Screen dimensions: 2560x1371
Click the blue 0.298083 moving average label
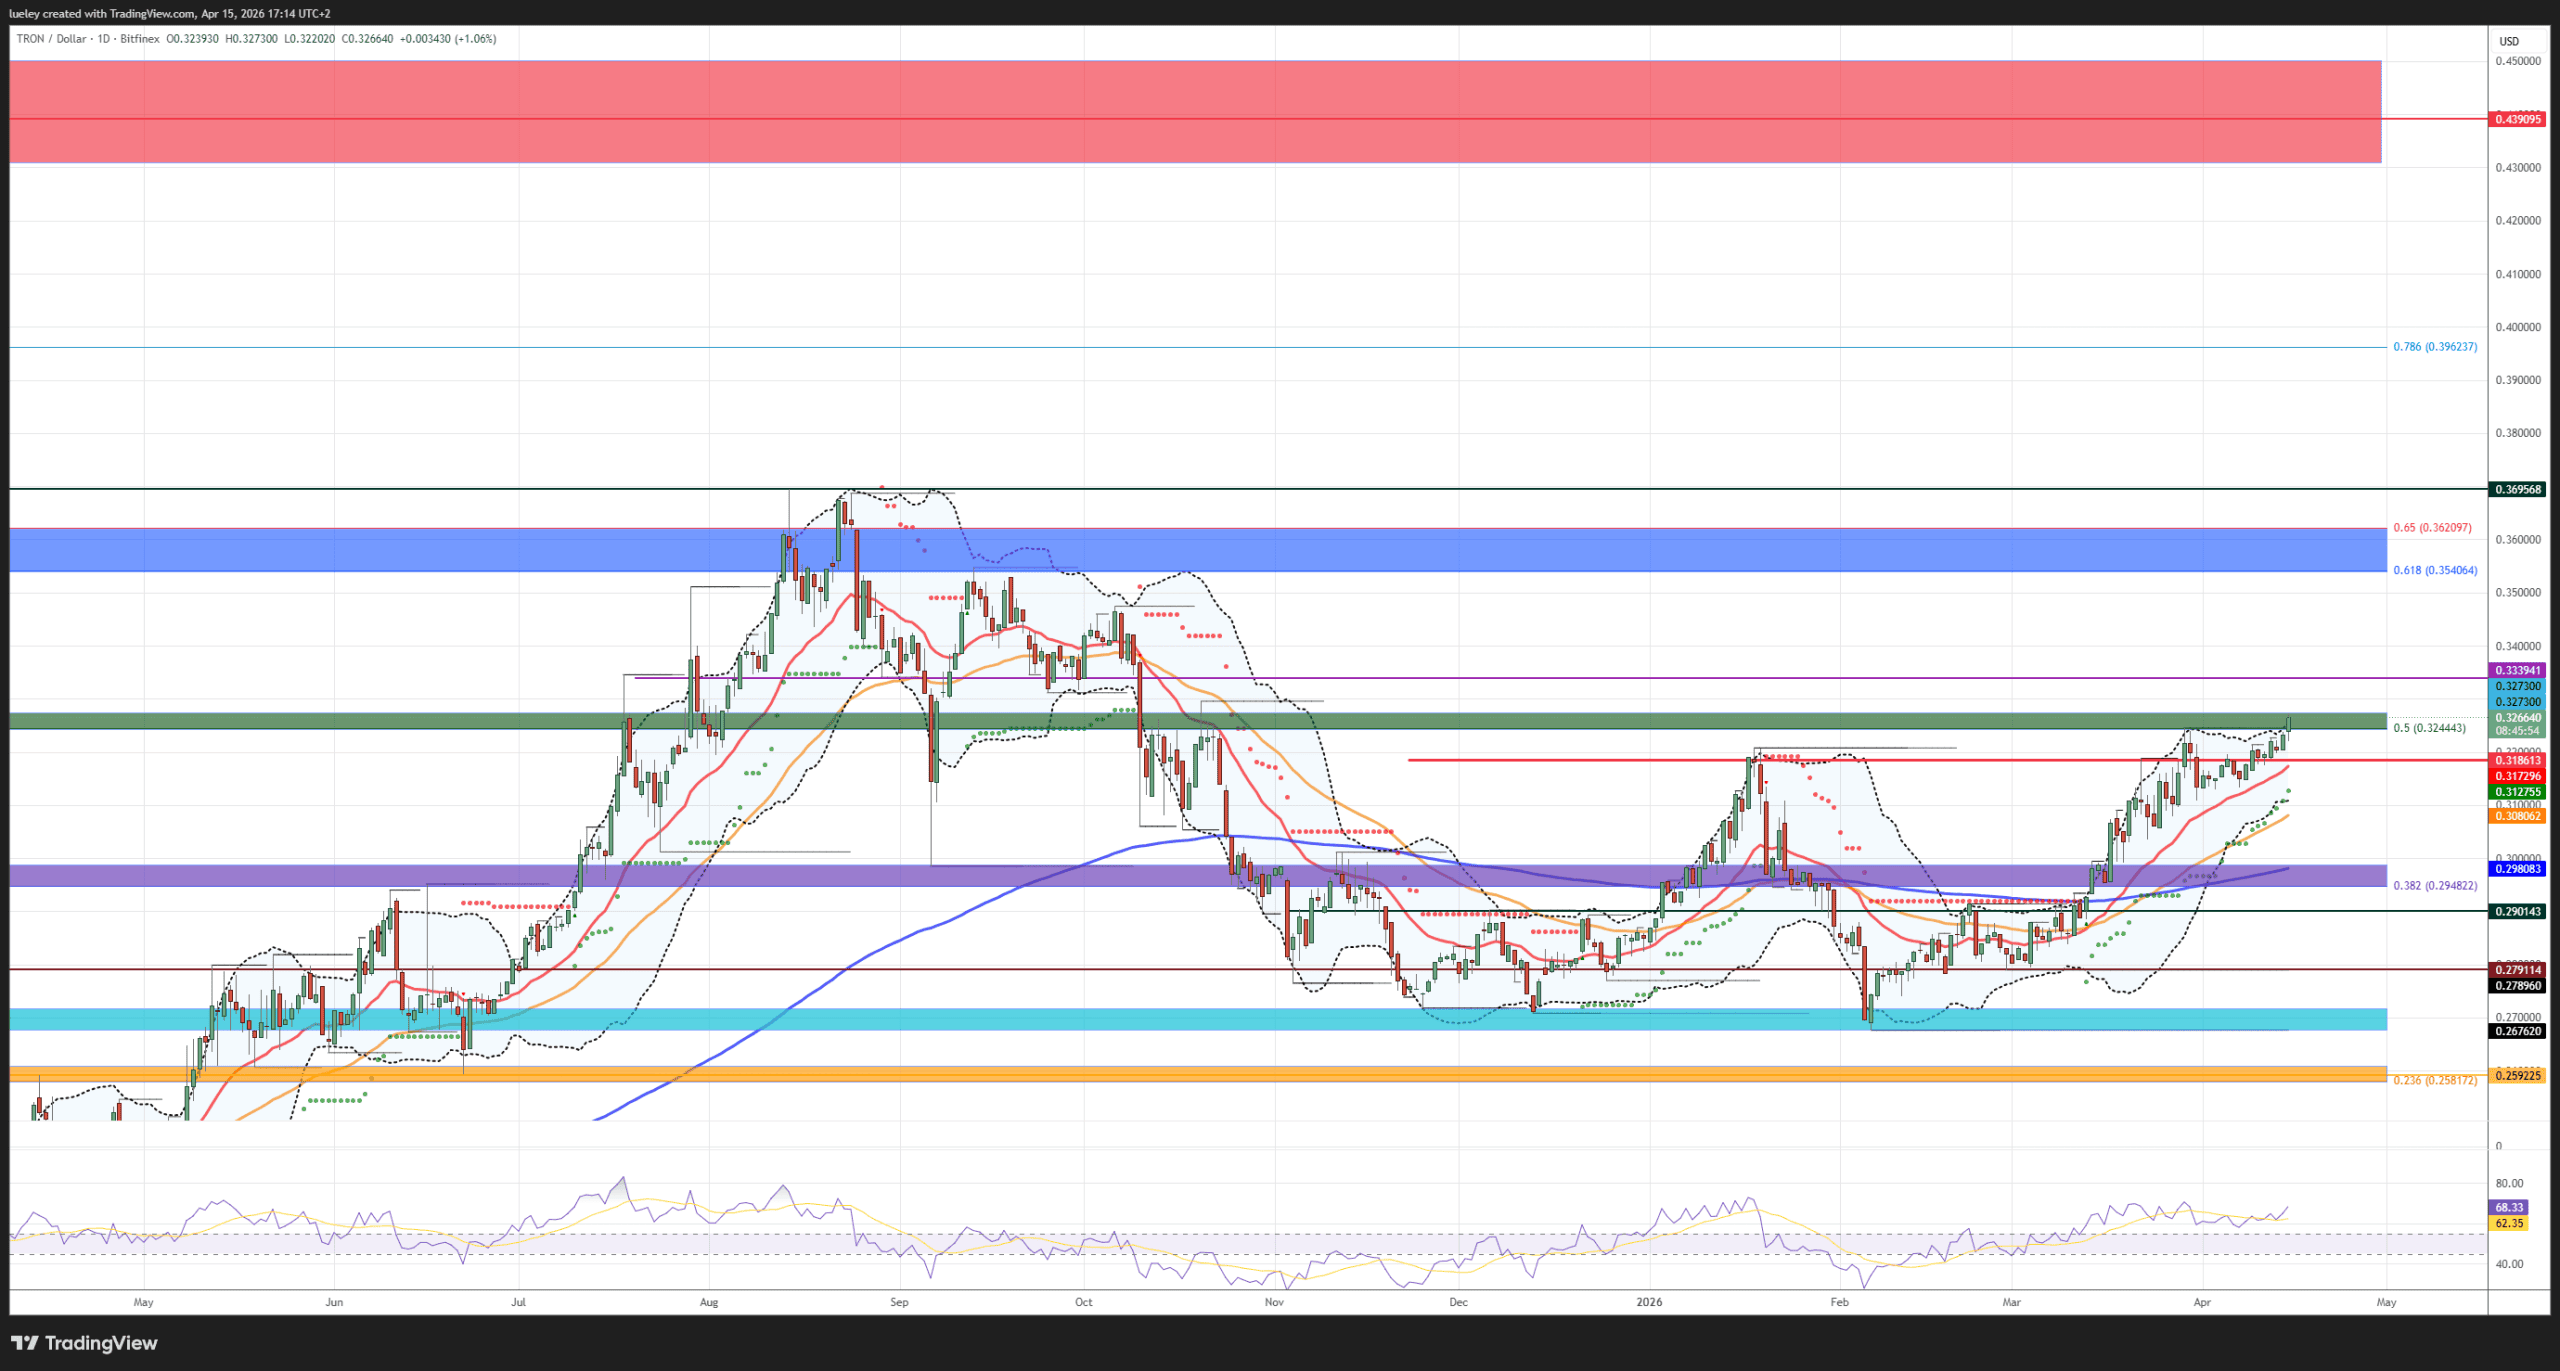2517,869
